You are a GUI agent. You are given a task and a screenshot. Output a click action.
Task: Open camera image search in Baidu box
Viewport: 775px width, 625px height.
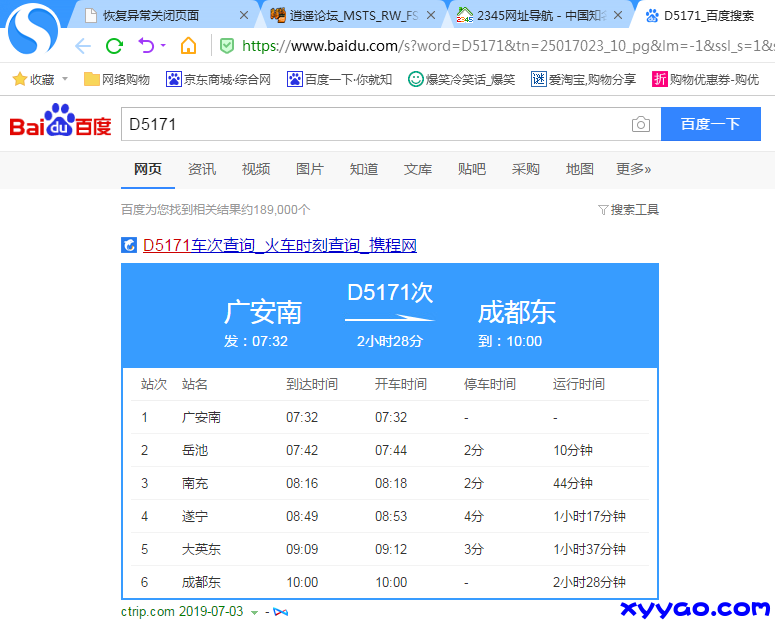coord(640,124)
